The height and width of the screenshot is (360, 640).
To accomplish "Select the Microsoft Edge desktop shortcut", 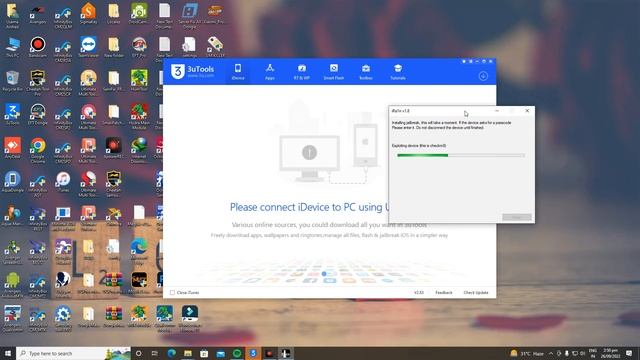I will tap(139, 251).
